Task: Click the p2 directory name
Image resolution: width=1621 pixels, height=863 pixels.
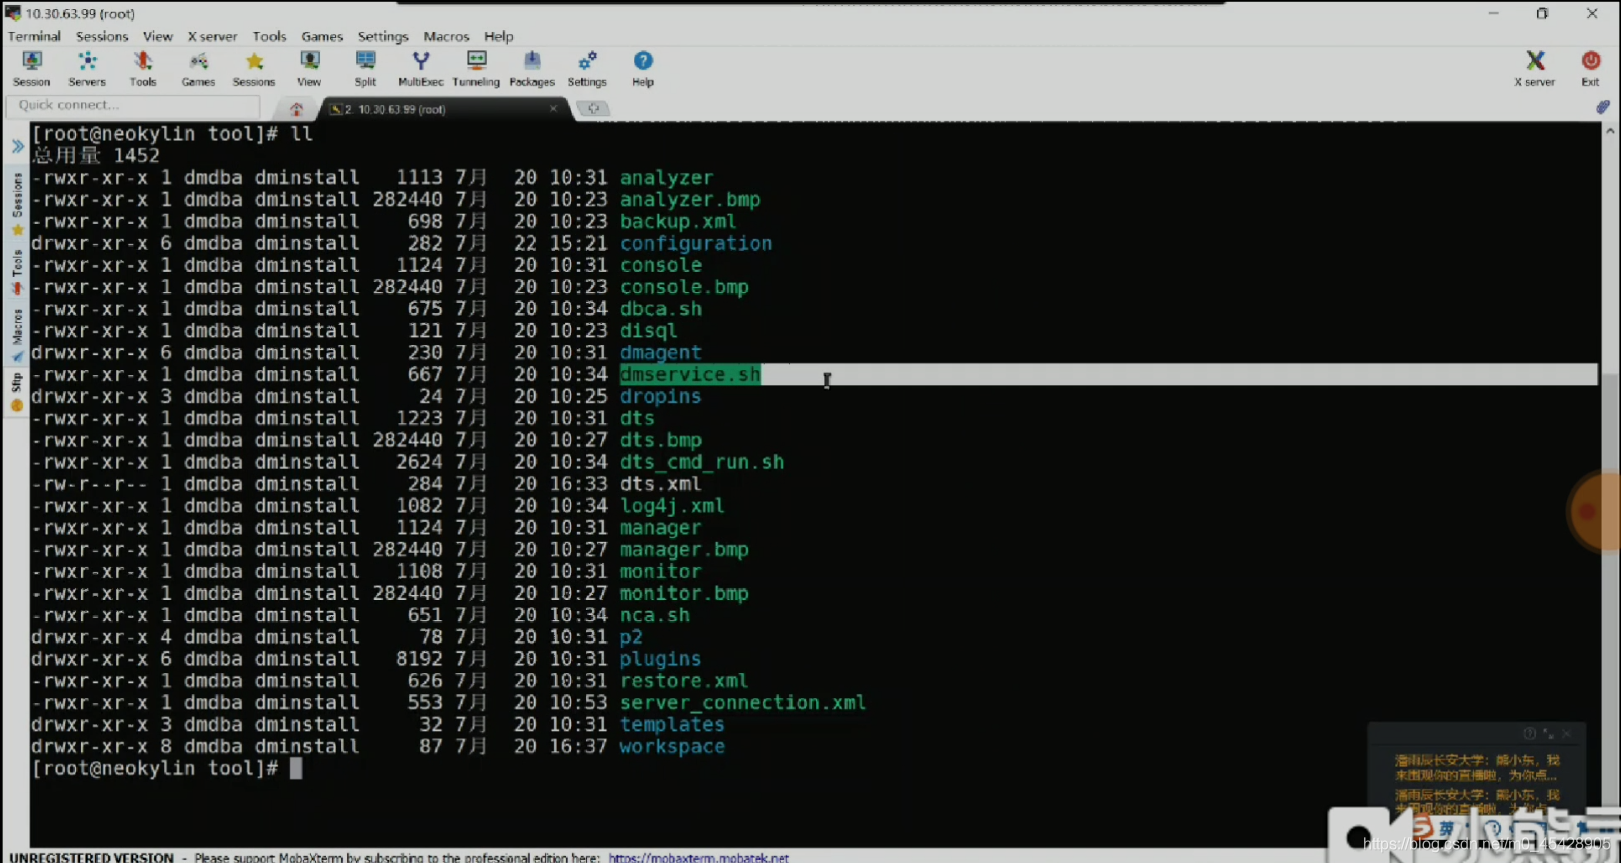Action: click(x=631, y=637)
